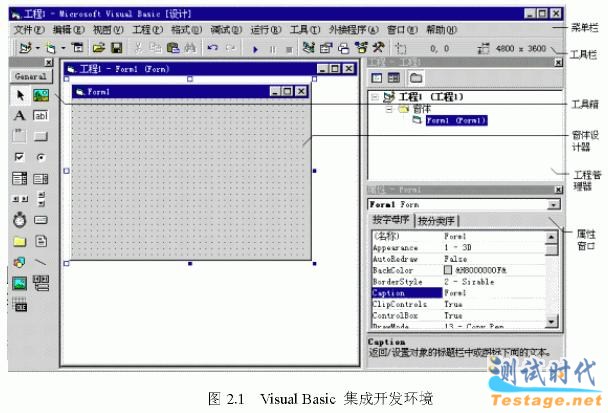This screenshot has height=413, width=608.
Task: Save the project using the floppy disk icon
Action: point(116,47)
